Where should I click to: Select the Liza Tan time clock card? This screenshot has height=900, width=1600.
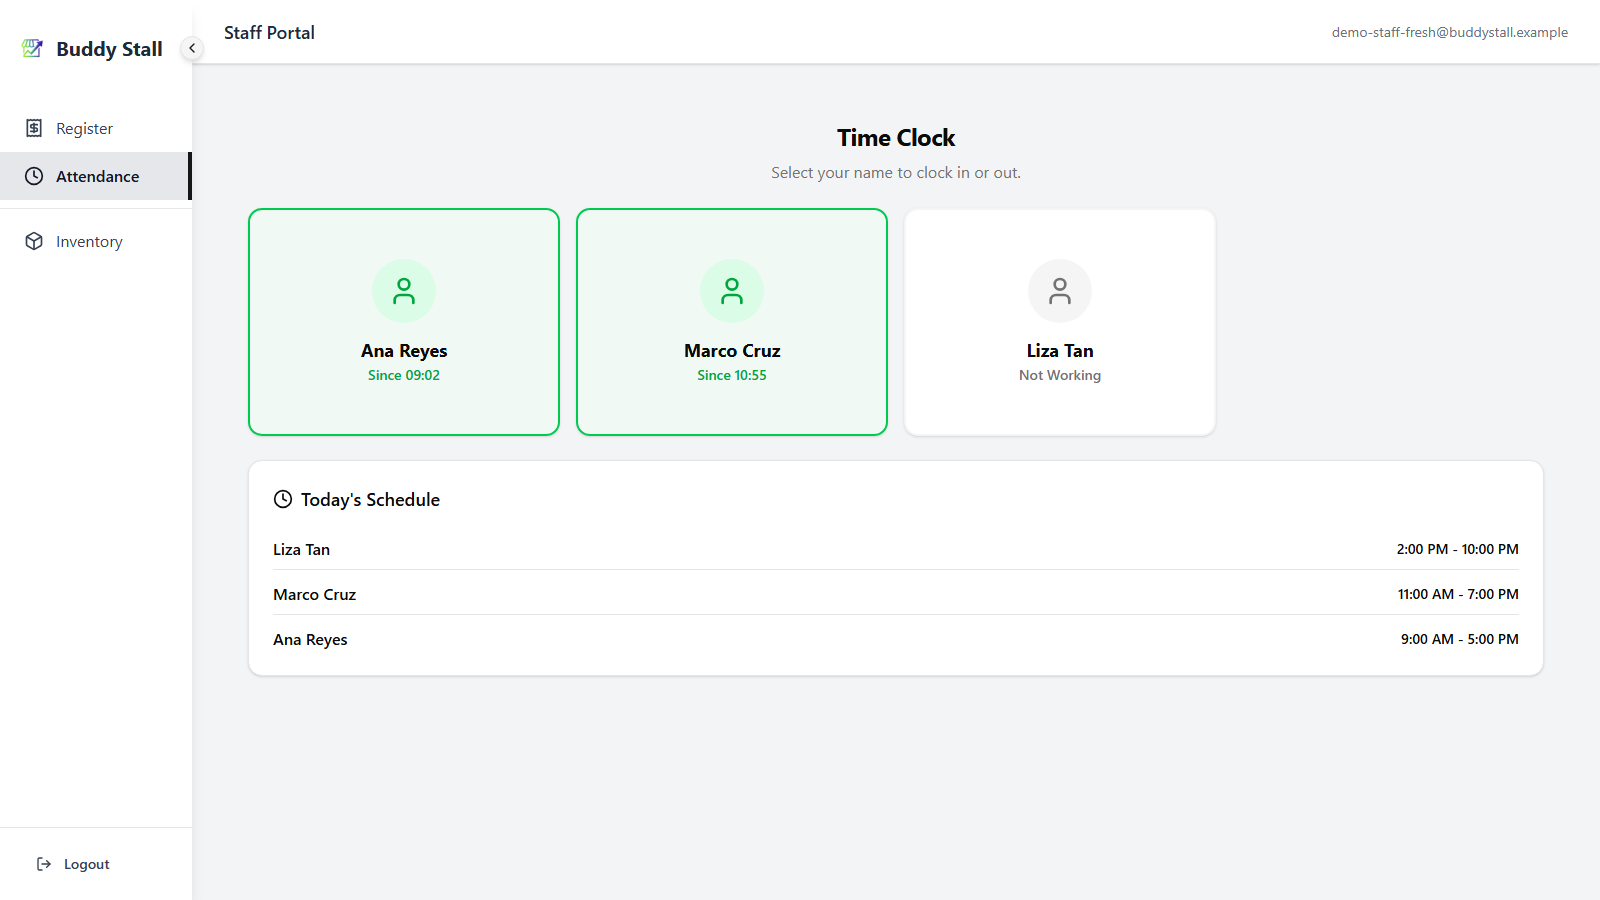[x=1060, y=322]
